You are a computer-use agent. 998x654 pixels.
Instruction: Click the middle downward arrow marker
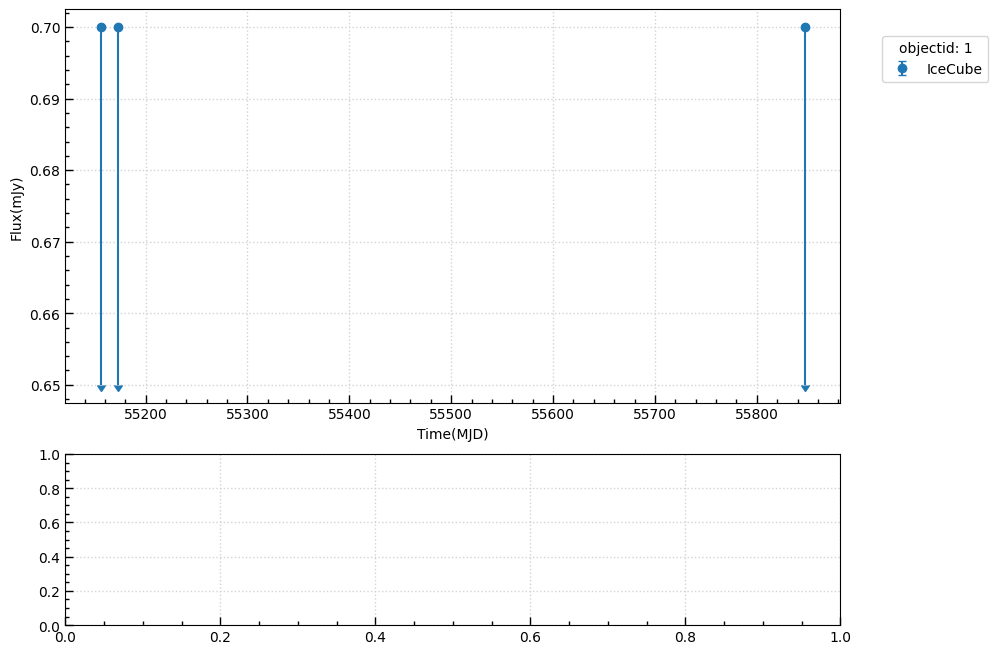[118, 385]
